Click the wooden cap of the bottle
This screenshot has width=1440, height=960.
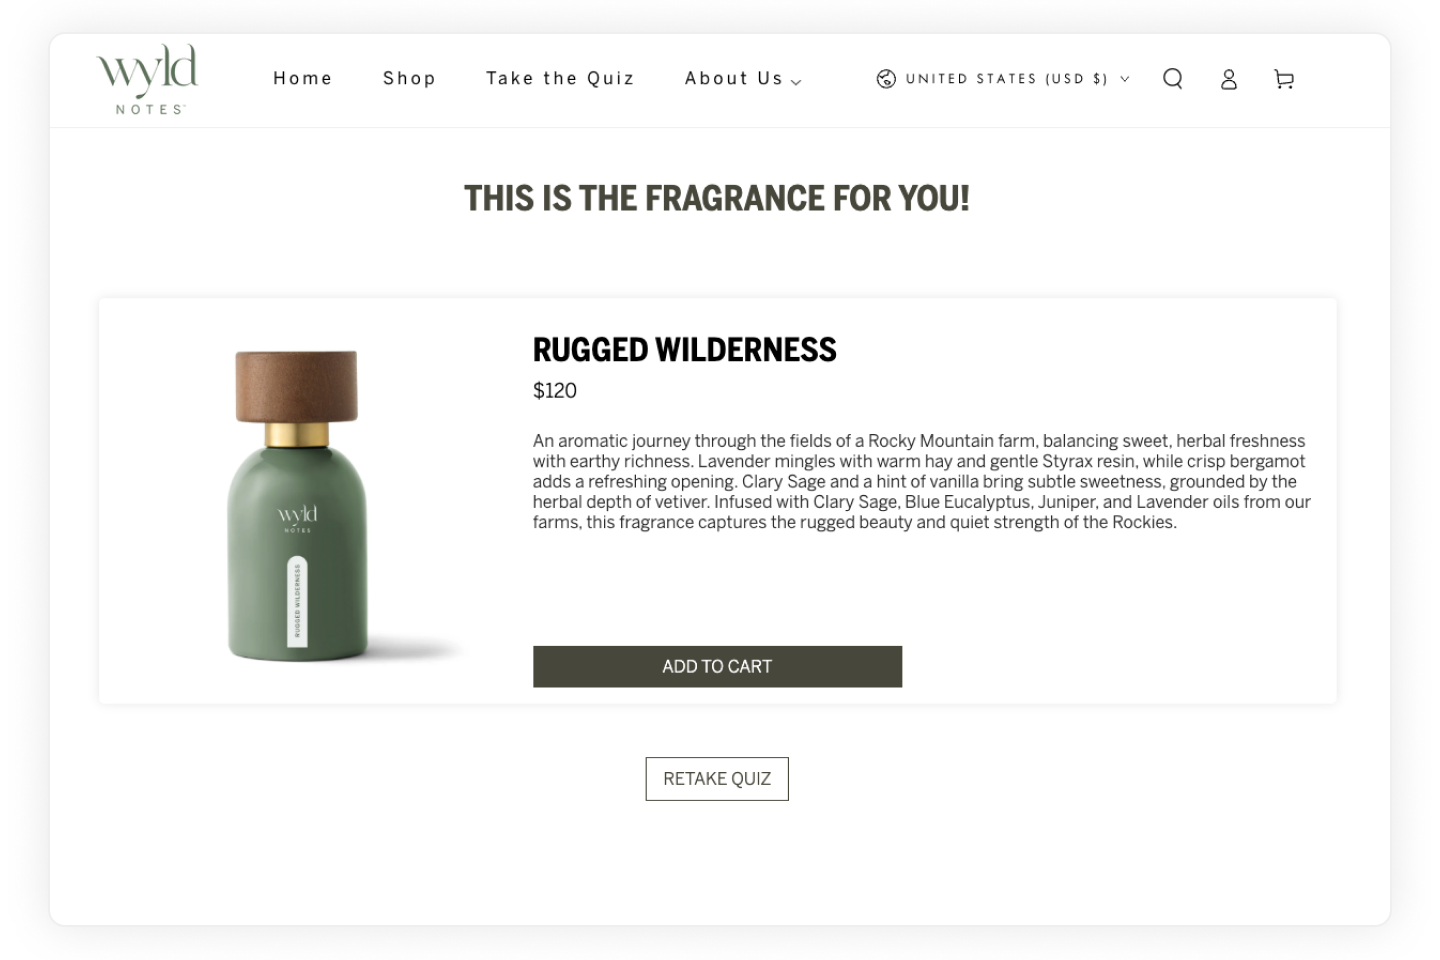(296, 385)
